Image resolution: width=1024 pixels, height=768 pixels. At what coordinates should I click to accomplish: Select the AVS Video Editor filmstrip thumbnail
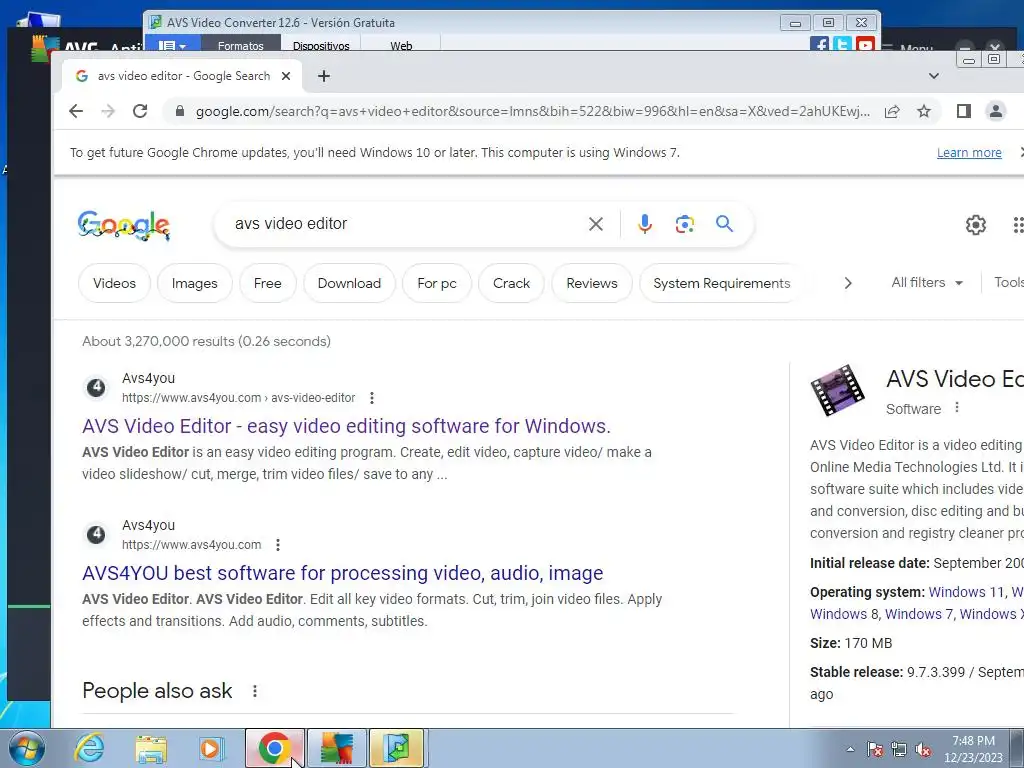837,390
